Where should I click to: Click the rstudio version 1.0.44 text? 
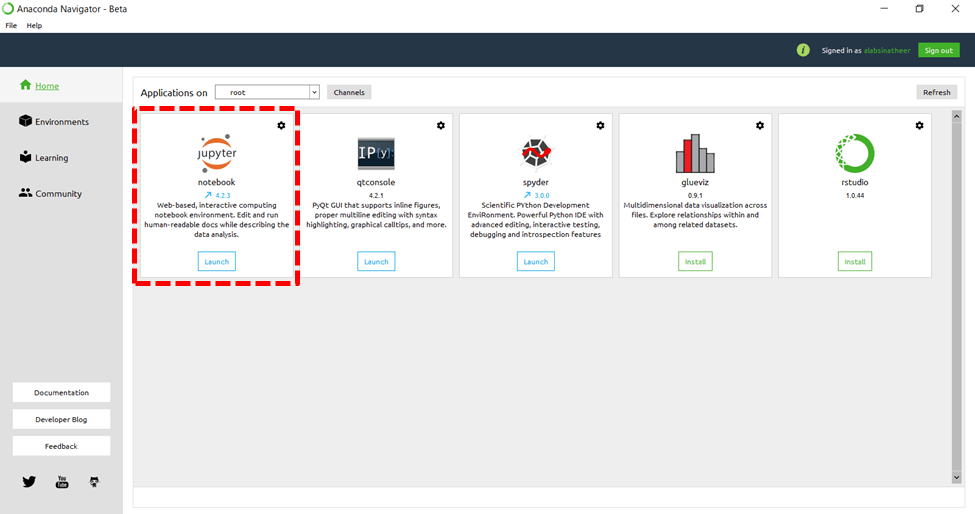pyautogui.click(x=855, y=195)
